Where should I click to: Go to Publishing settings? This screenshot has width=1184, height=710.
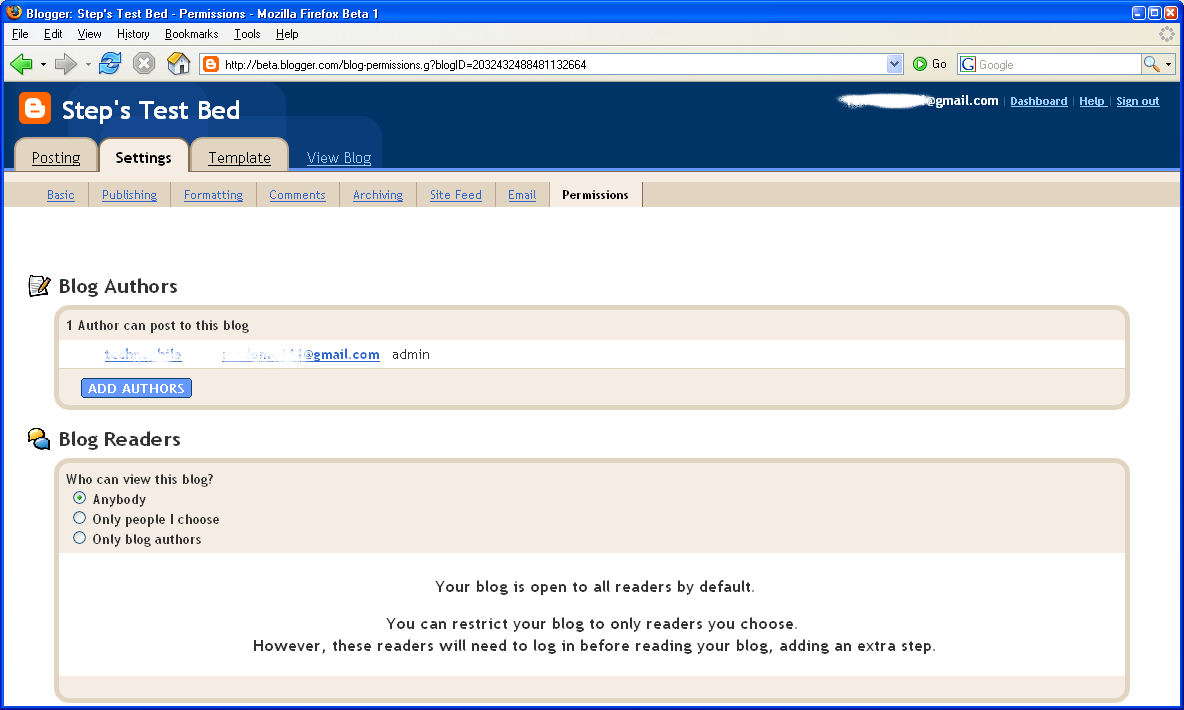pos(129,195)
